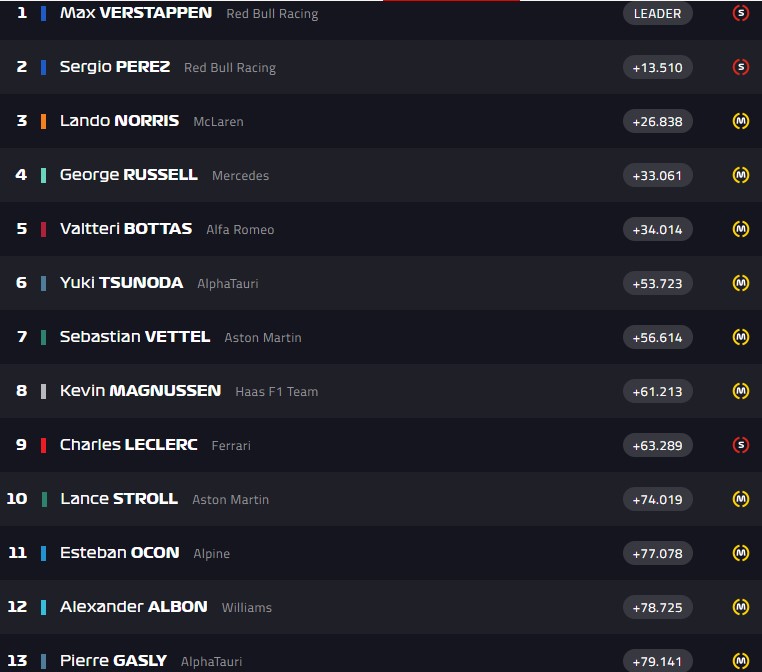Click McLaren orange team color bar
The width and height of the screenshot is (762, 672).
(43, 122)
